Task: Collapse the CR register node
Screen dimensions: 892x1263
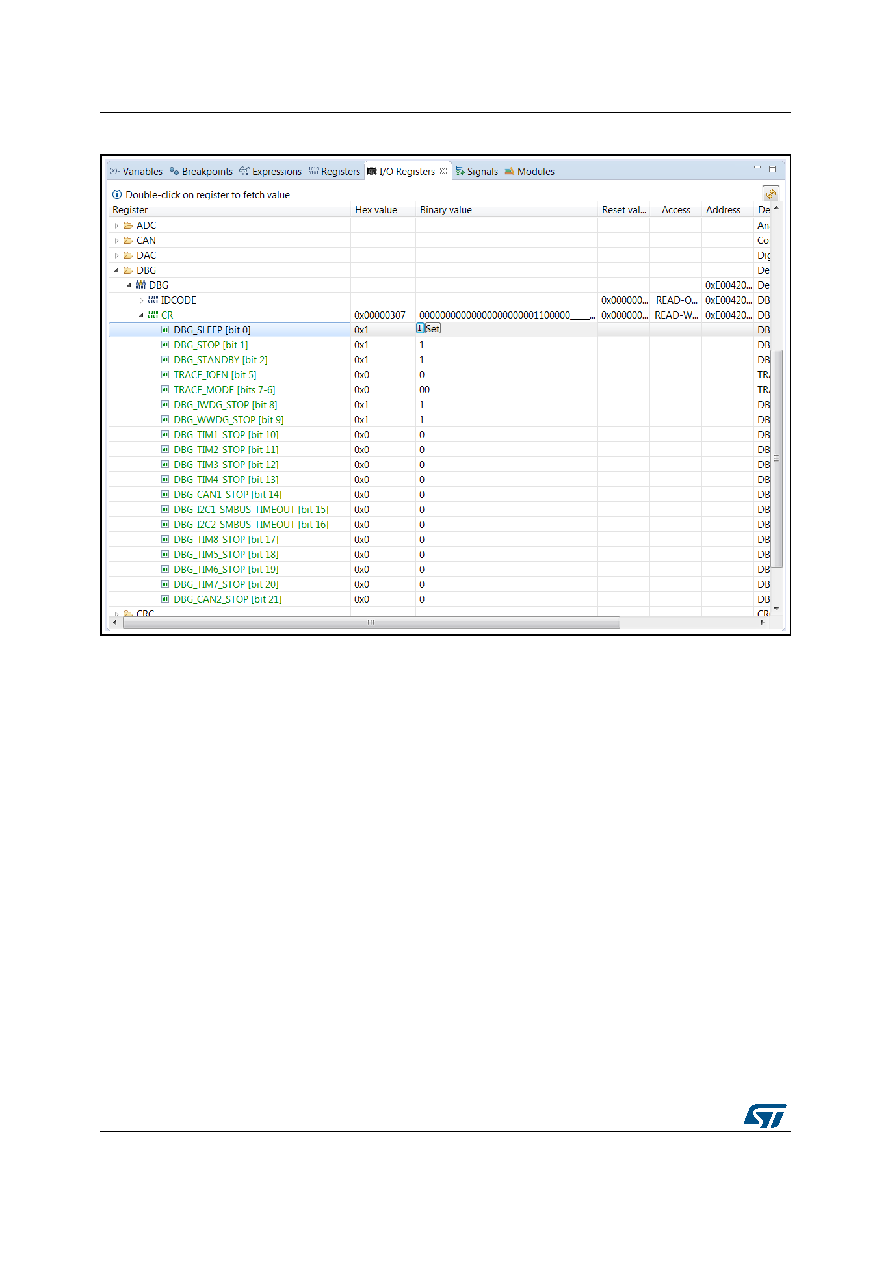Action: click(141, 315)
